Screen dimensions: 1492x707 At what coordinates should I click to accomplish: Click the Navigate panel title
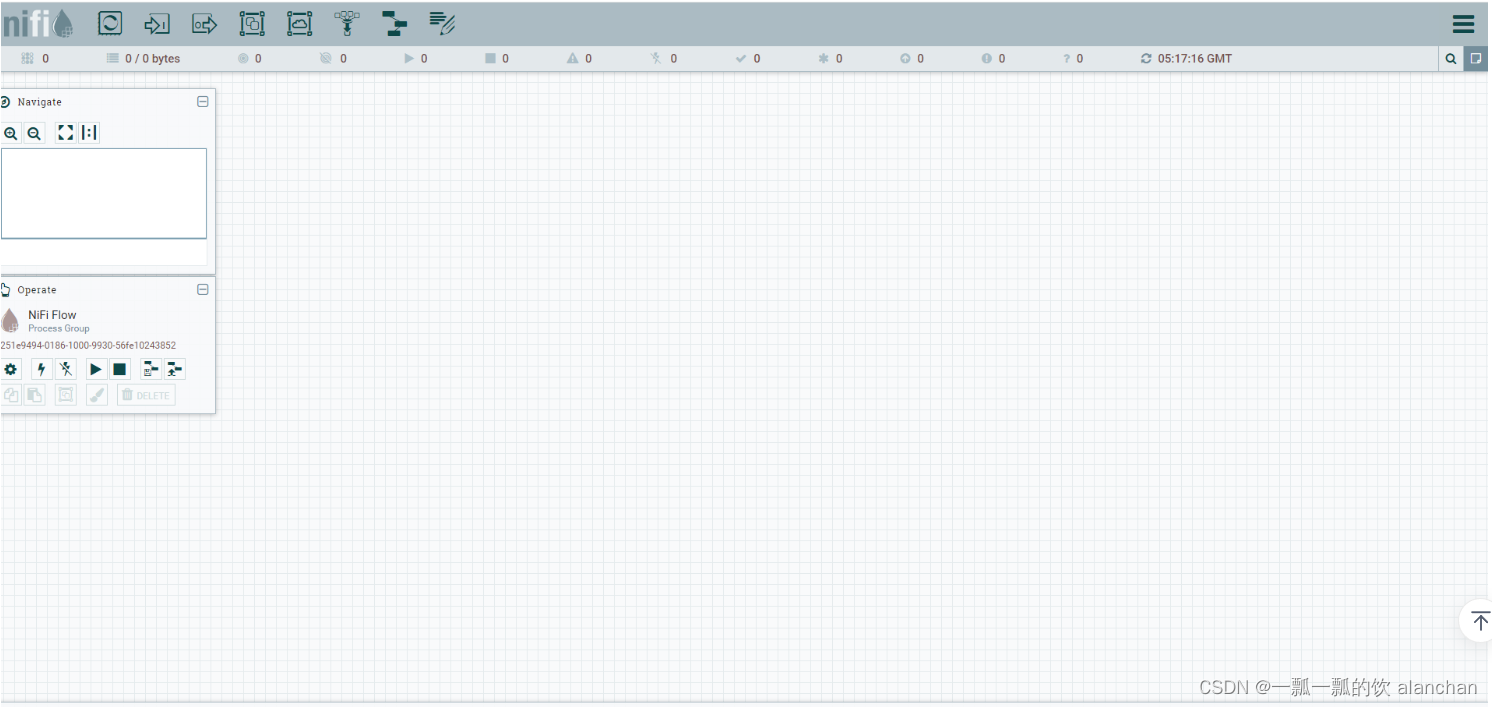tap(39, 102)
